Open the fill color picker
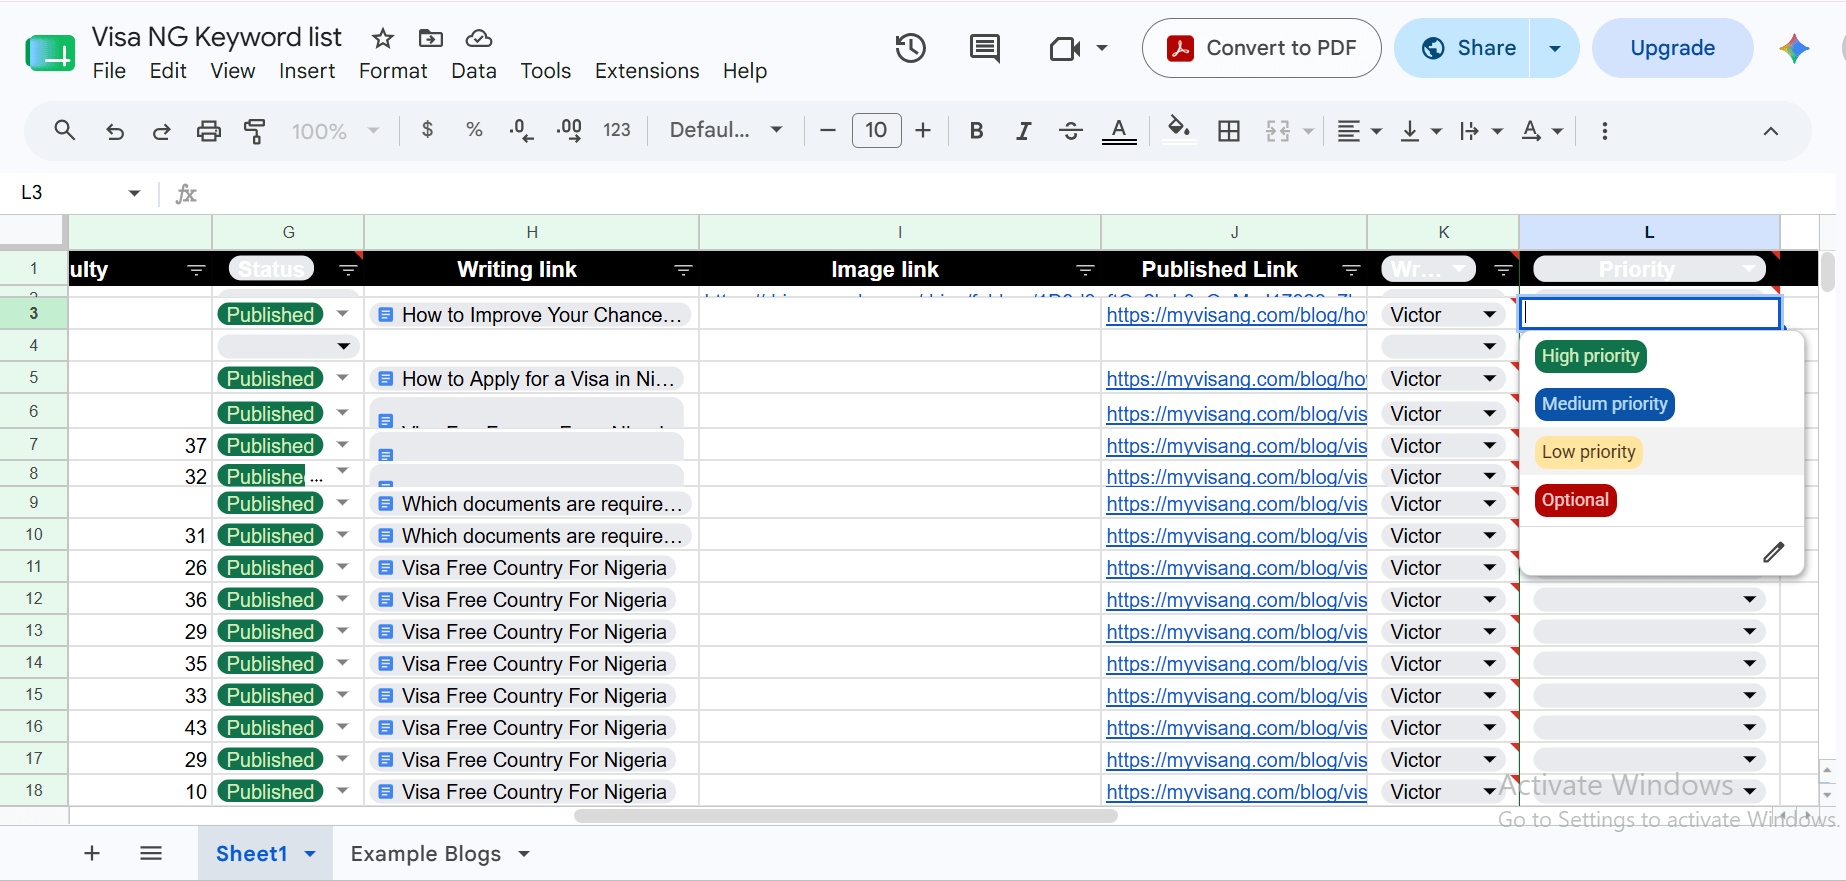Screen dimensions: 1846x881 [1179, 130]
